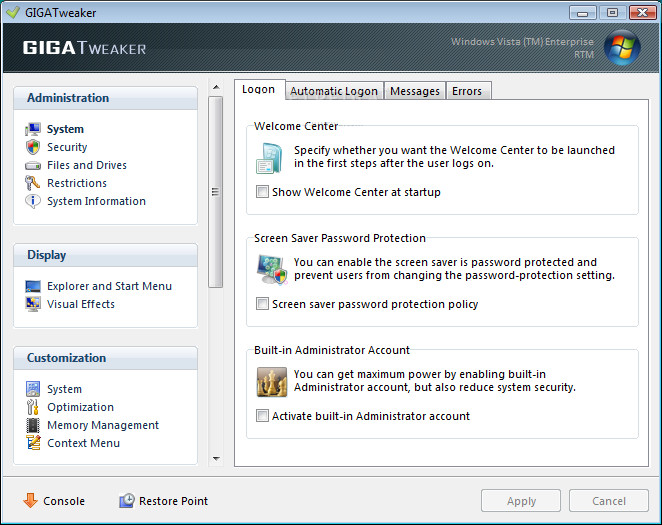Toggle Screen saver password protection policy
Viewport: 662px width, 525px height.
[262, 304]
